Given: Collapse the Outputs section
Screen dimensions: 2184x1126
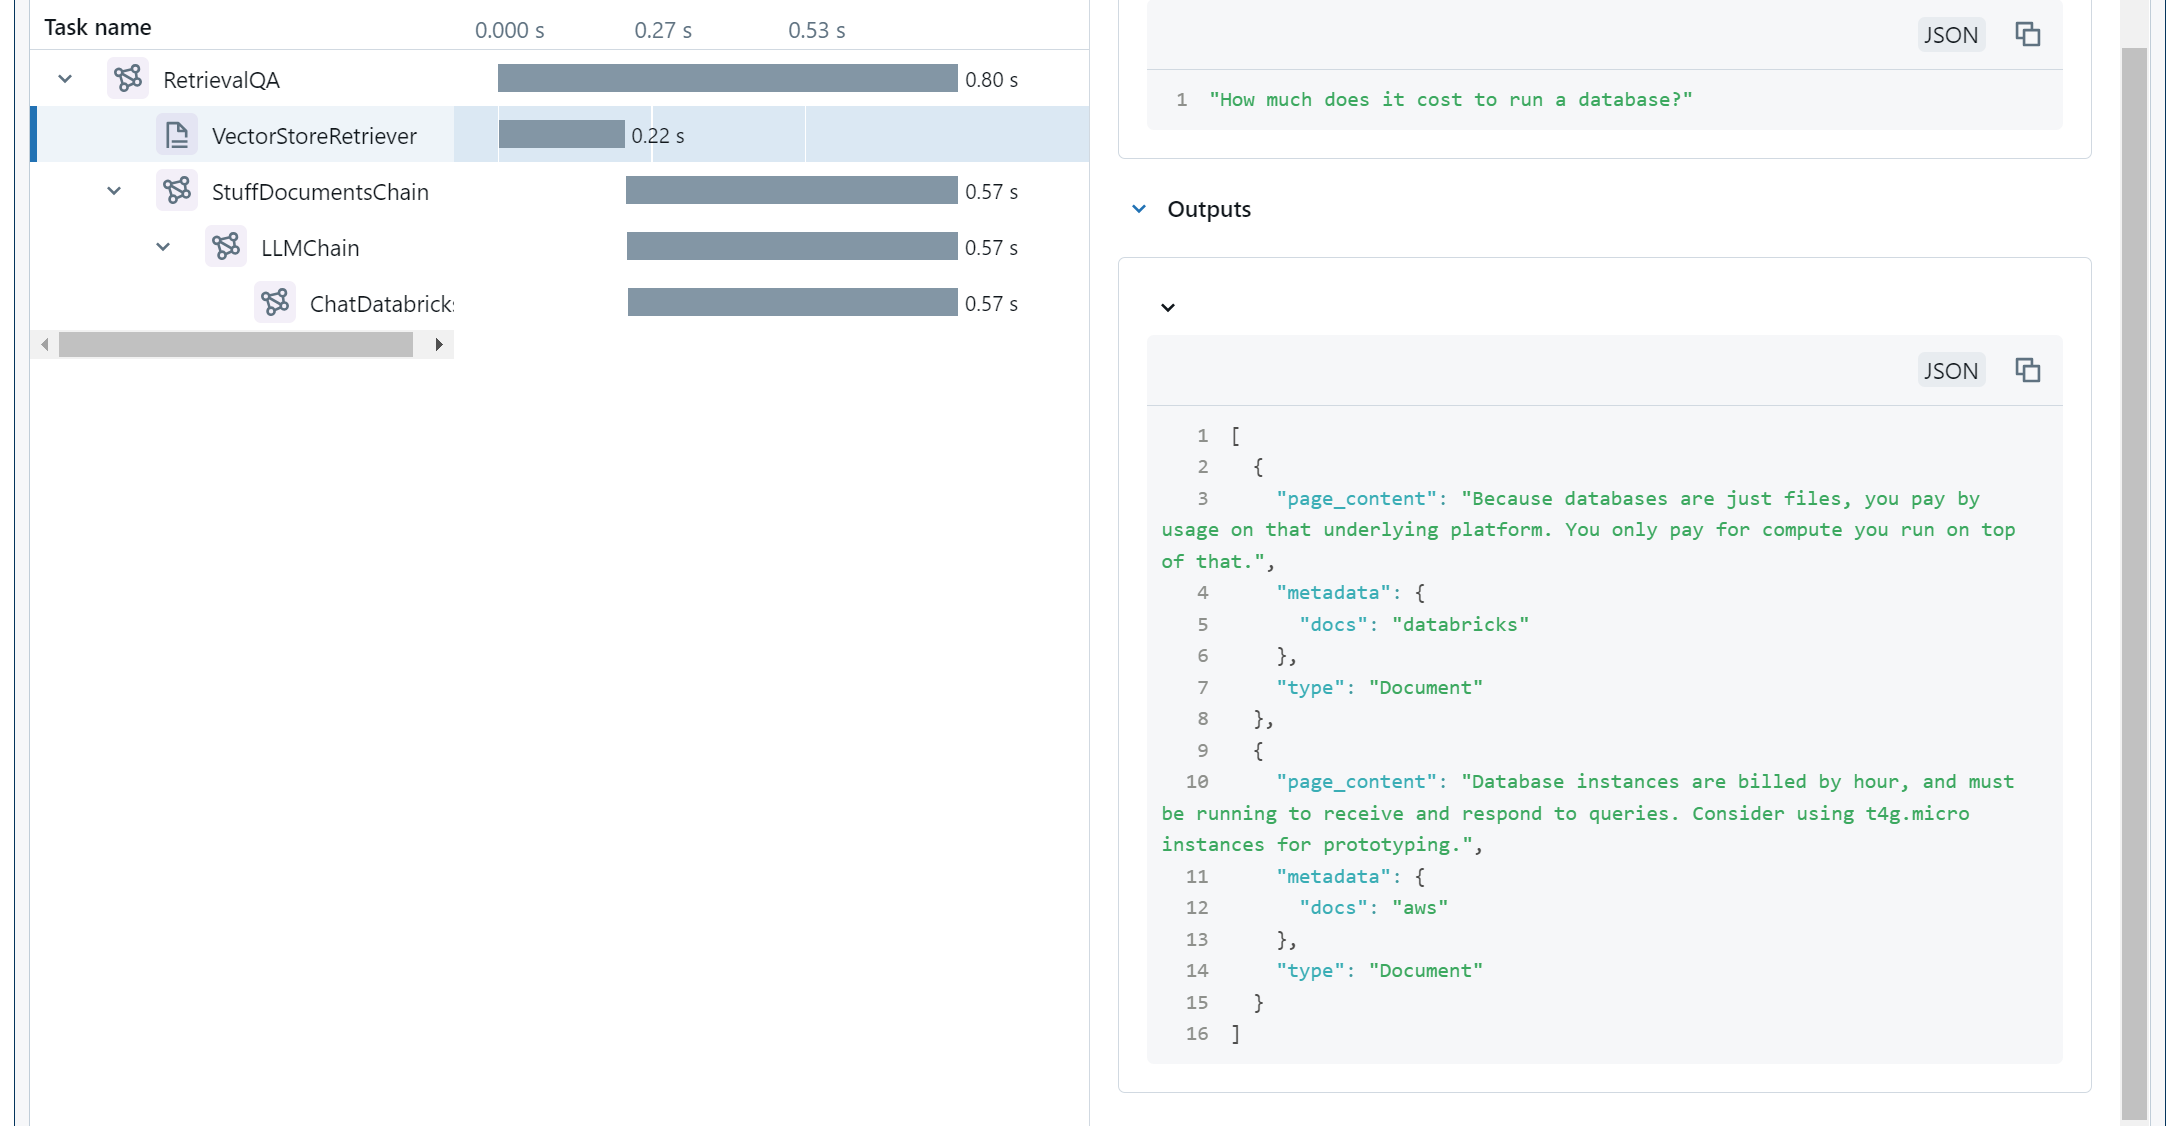Looking at the screenshot, I should tap(1139, 209).
